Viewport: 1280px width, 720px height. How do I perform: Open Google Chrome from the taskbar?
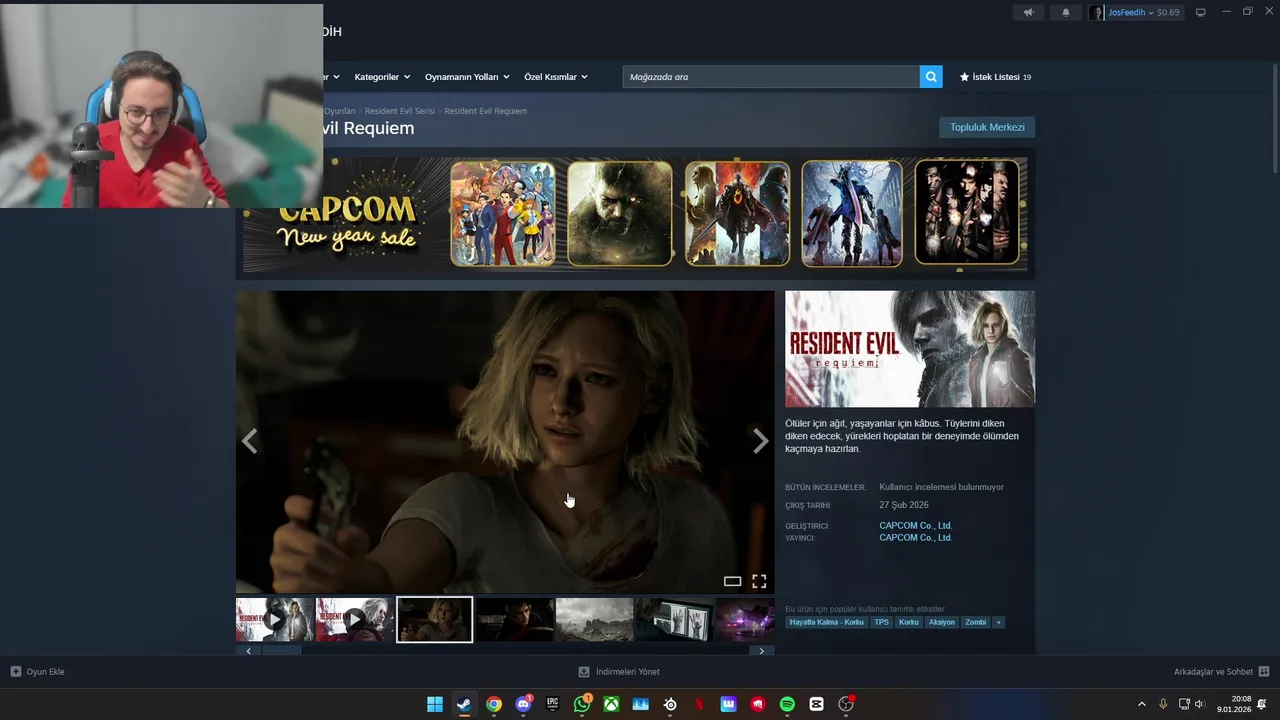click(x=494, y=704)
